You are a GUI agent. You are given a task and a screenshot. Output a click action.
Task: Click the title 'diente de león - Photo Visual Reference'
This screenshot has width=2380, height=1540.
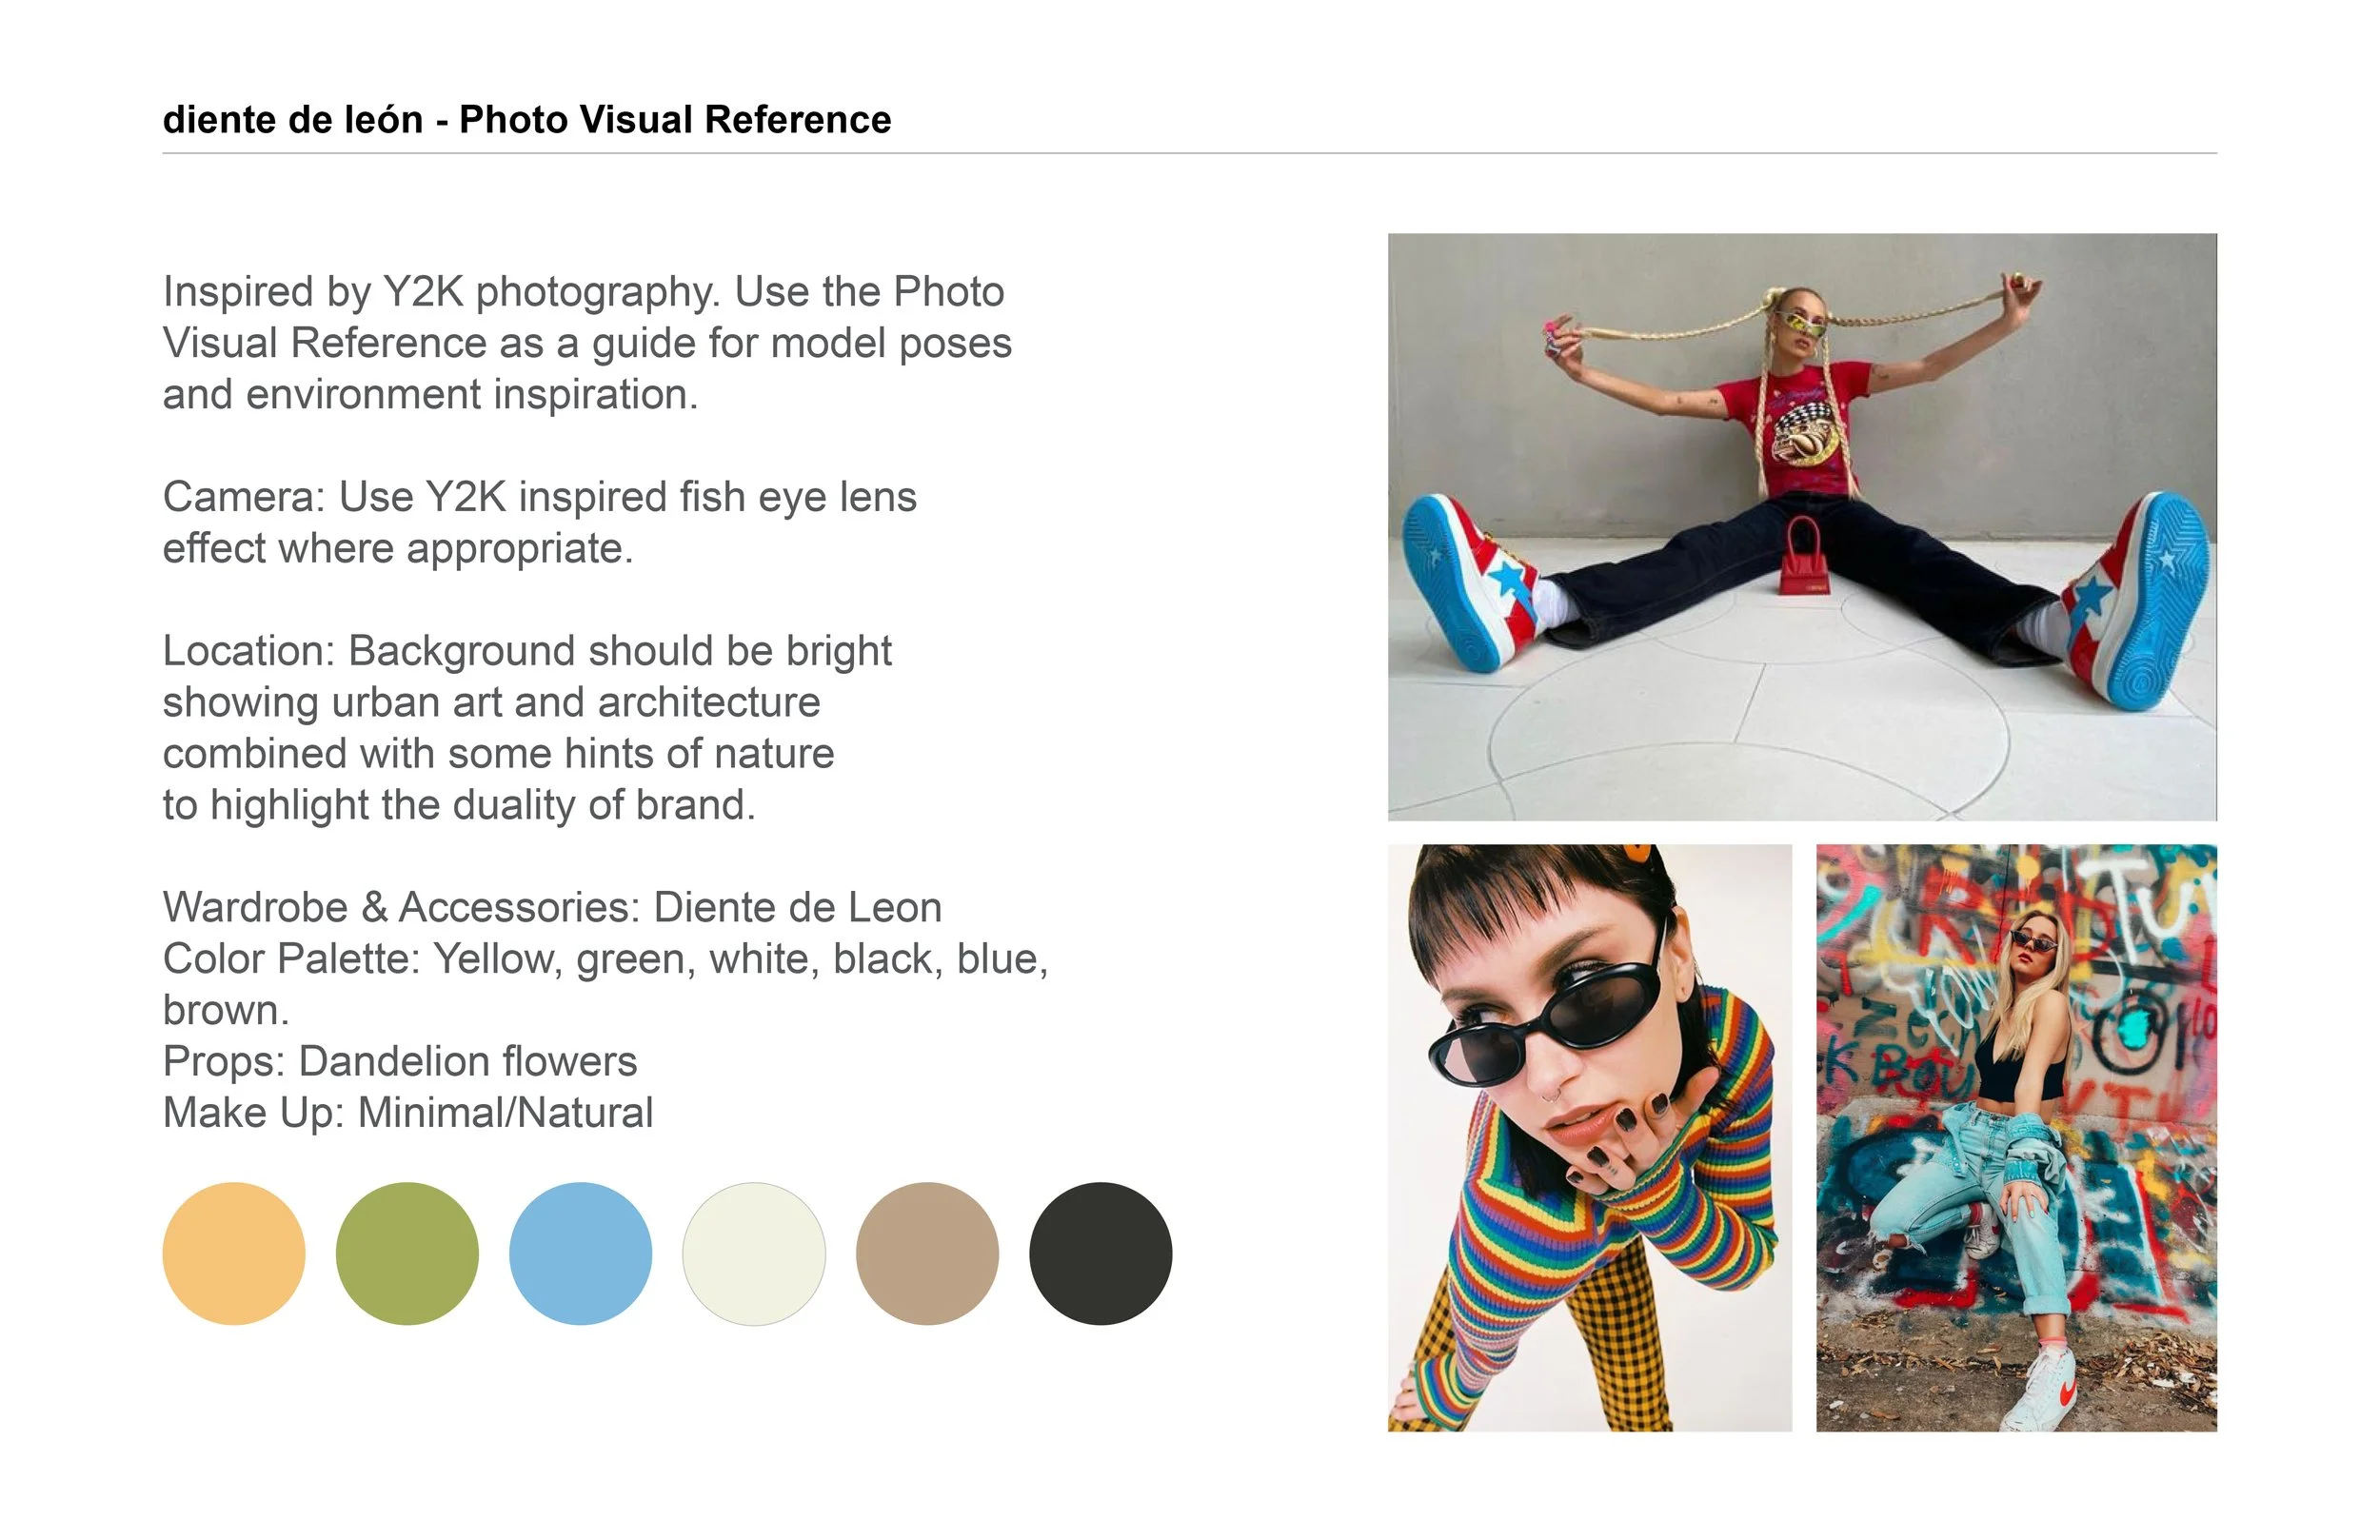[x=527, y=120]
